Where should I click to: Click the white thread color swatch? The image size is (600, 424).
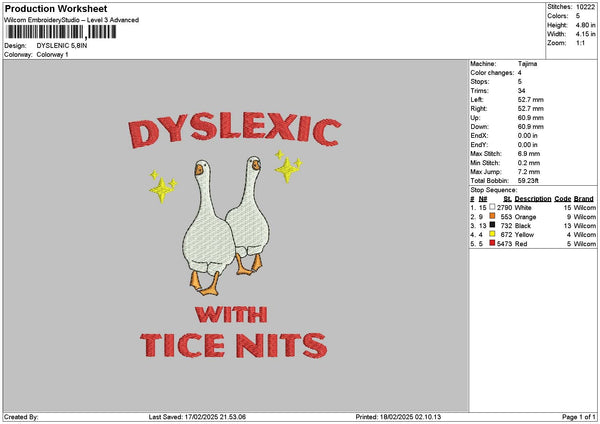pos(492,207)
